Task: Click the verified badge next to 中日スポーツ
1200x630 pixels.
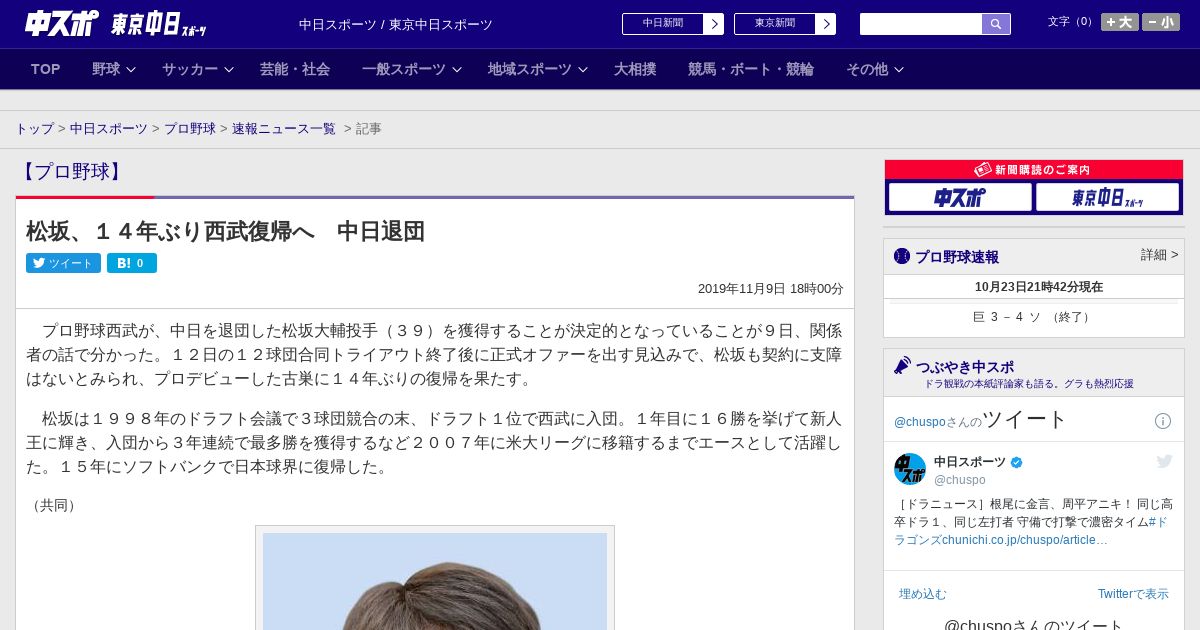Action: point(1017,463)
